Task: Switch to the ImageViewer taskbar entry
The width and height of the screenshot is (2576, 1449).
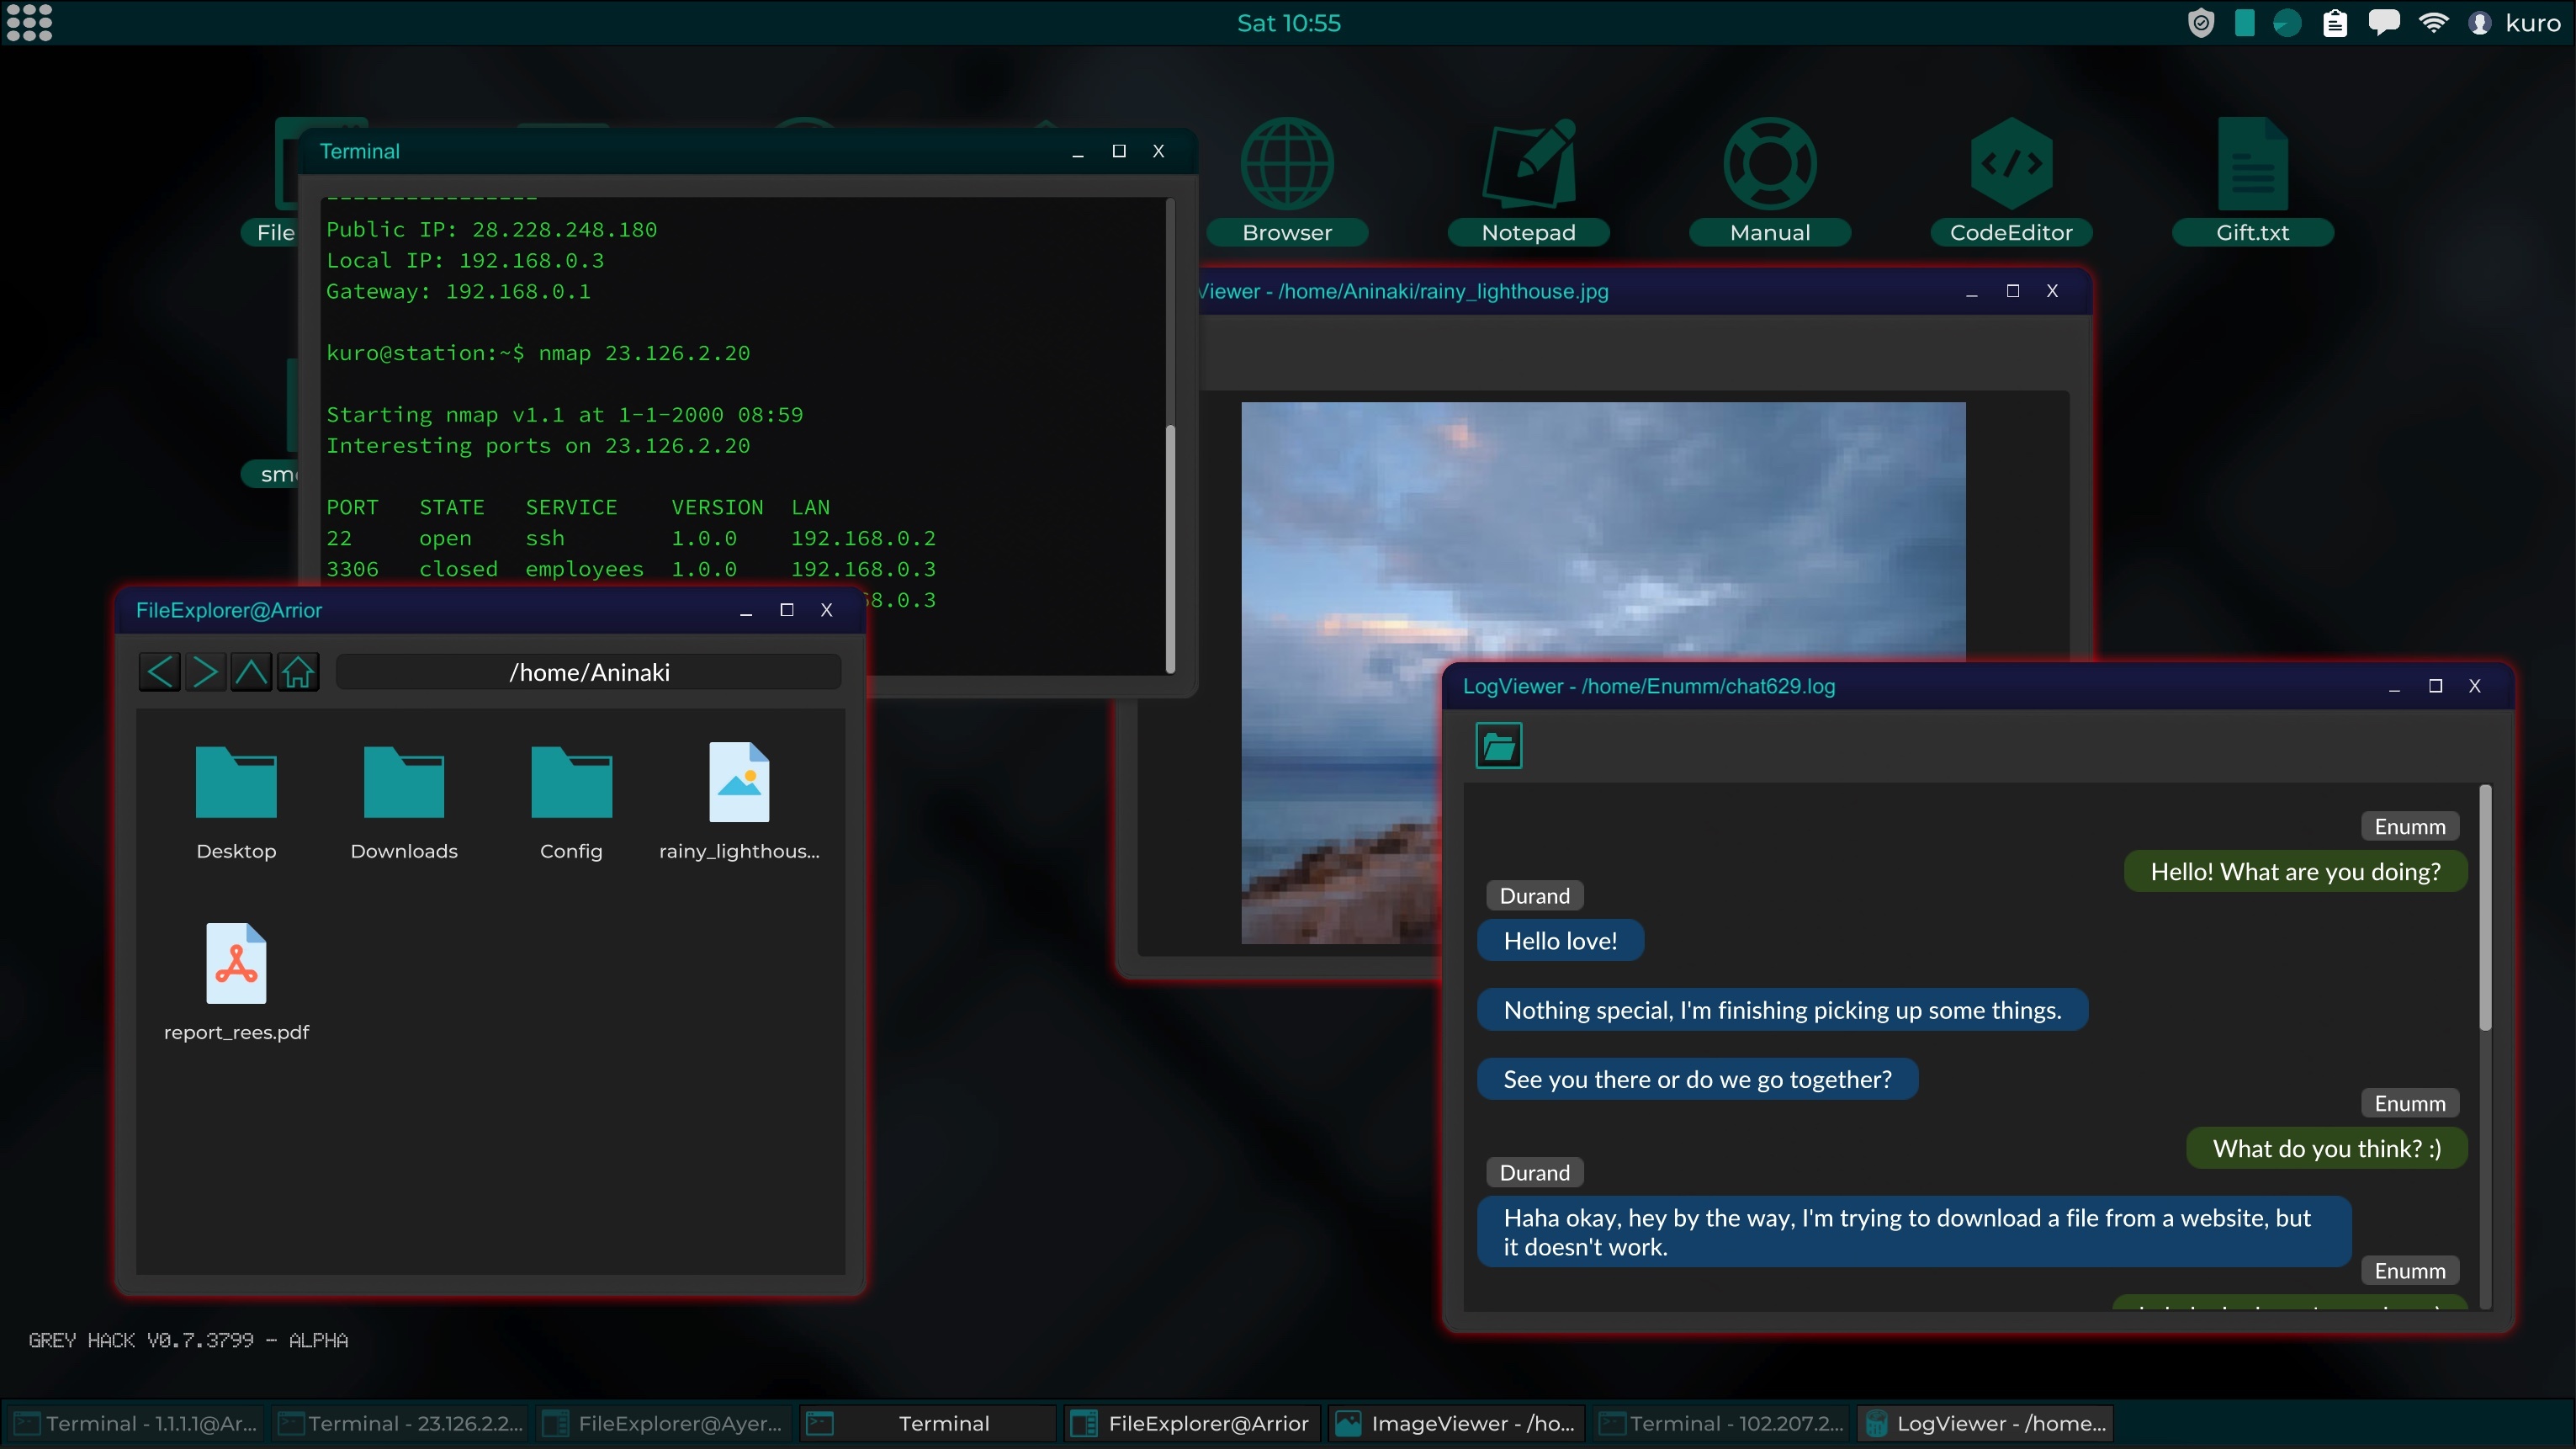Action: (x=1456, y=1423)
